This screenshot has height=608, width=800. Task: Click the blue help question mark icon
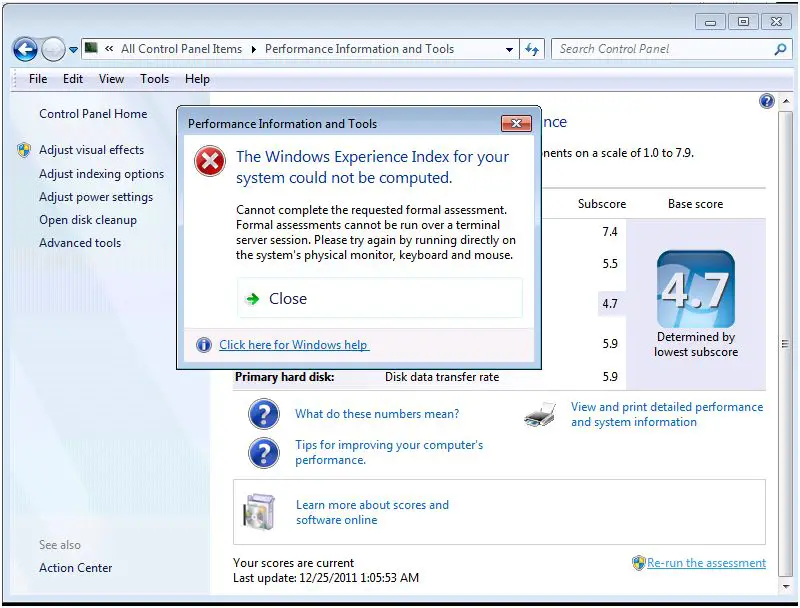(x=767, y=101)
